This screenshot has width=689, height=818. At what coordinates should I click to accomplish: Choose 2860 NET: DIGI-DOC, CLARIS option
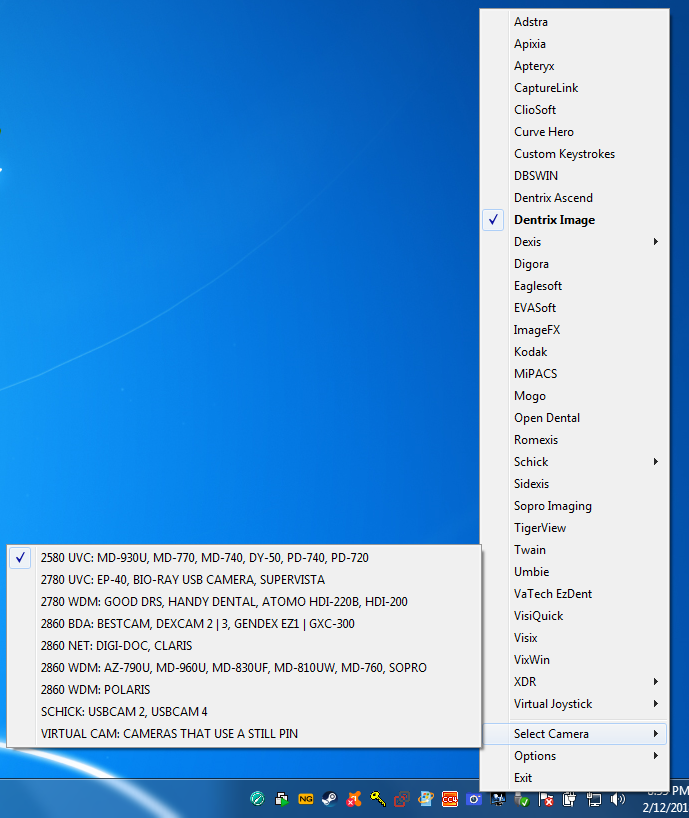point(244,645)
